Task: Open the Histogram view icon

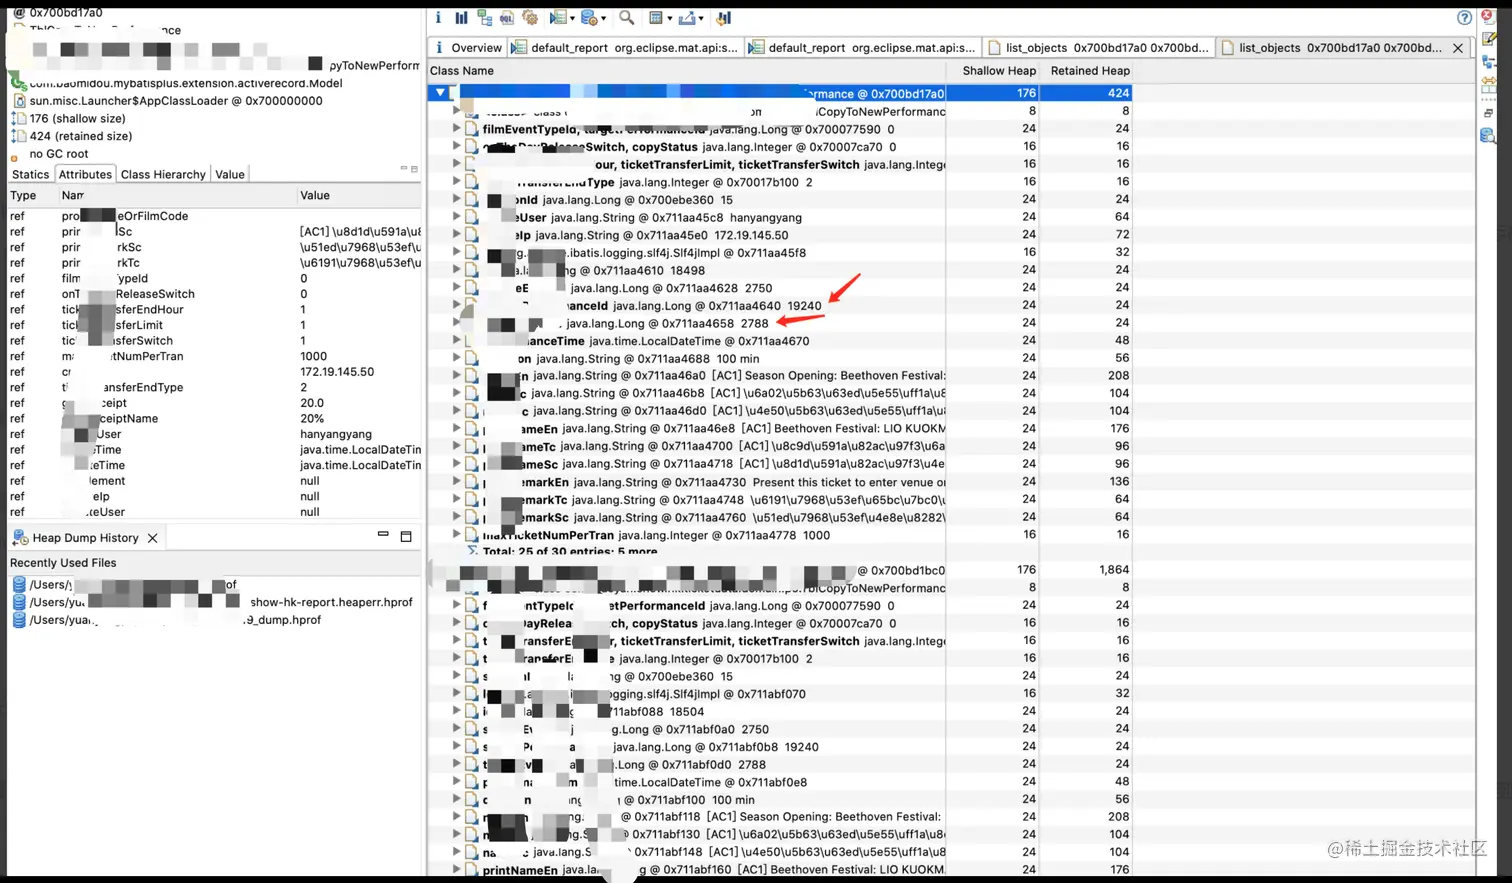Action: [x=461, y=18]
